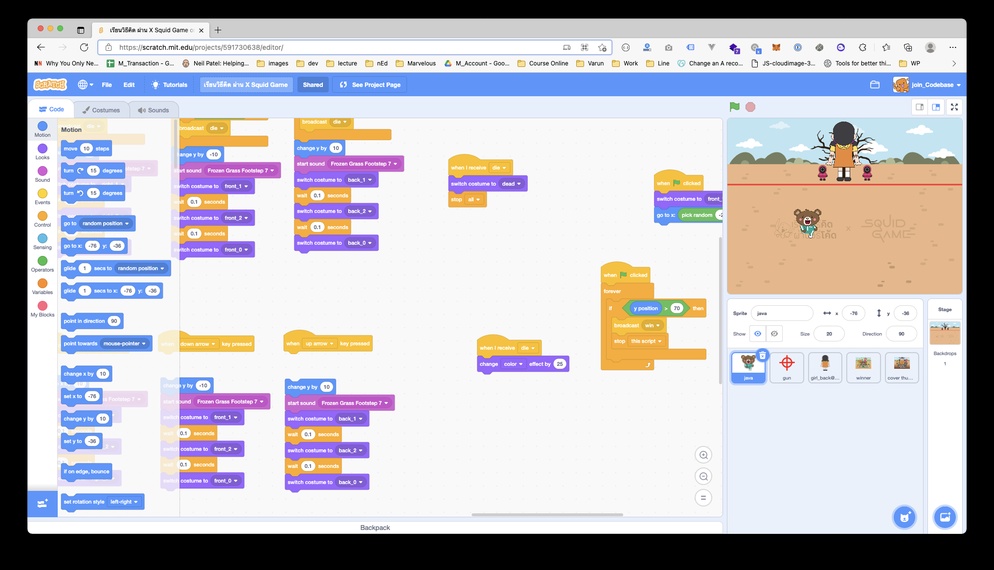Click See Project Page button
The height and width of the screenshot is (570, 994).
[x=370, y=84]
